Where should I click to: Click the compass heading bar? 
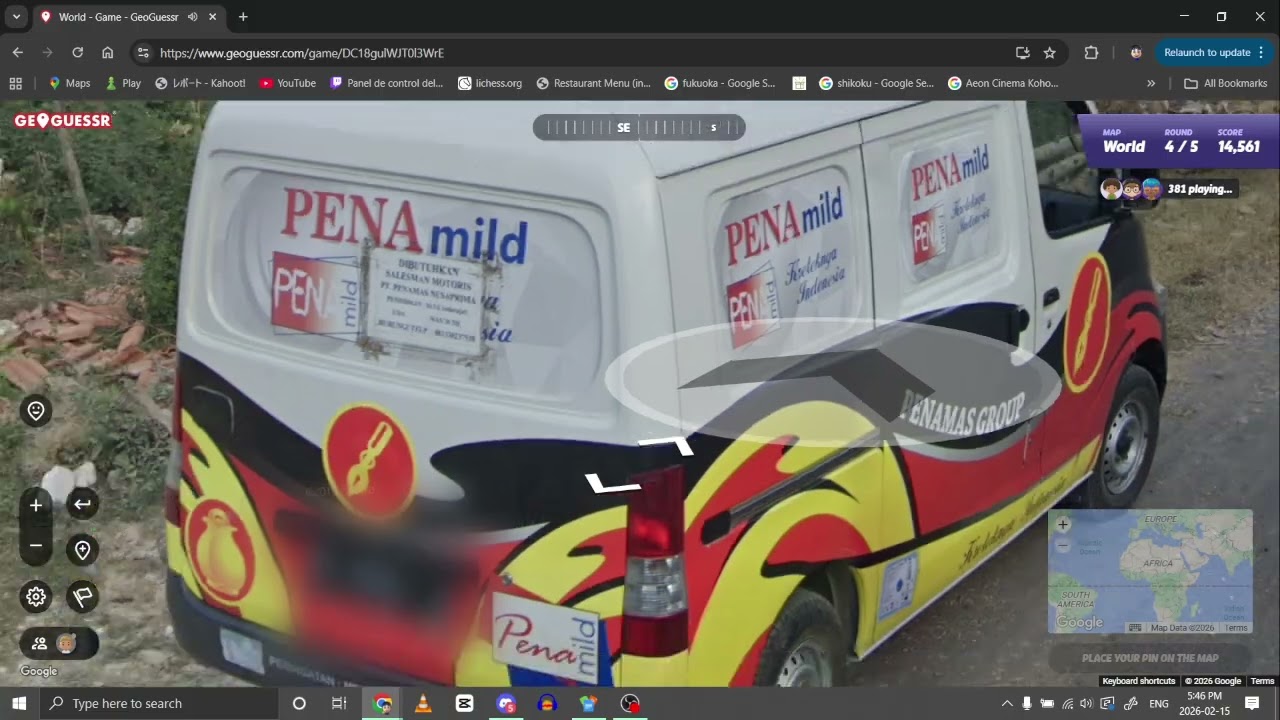639,127
